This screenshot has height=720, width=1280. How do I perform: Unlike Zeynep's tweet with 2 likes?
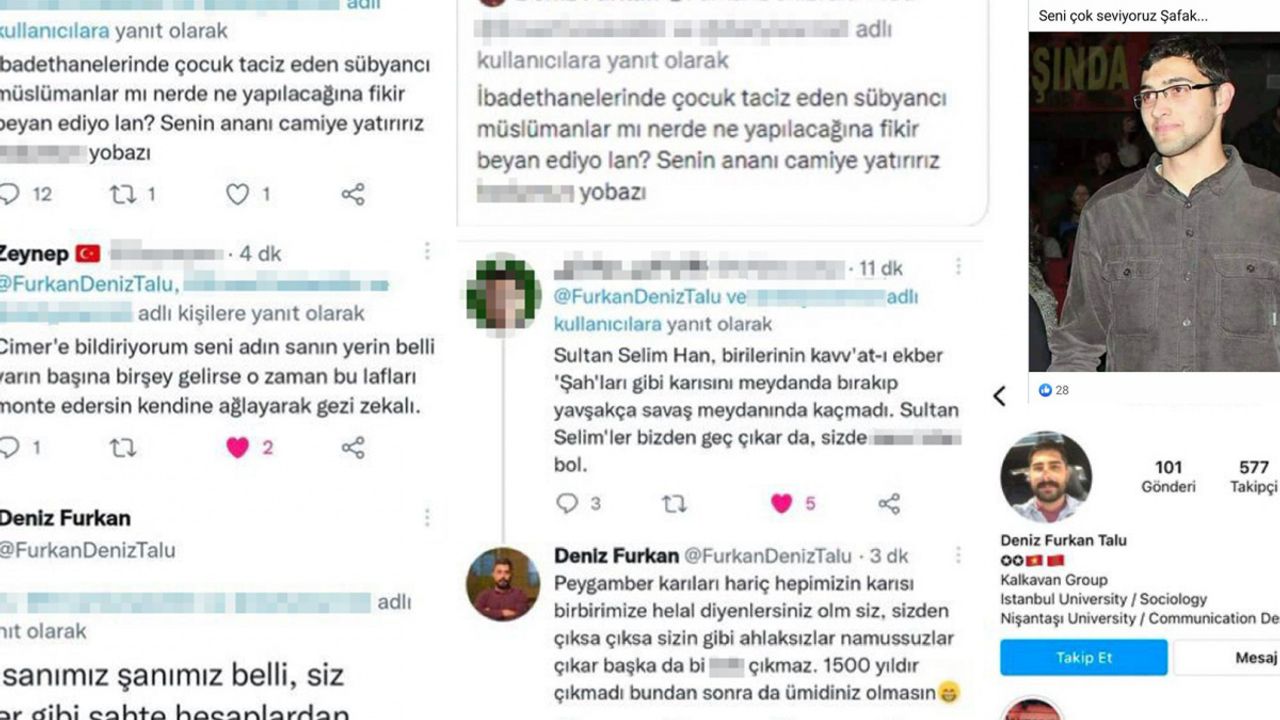coord(237,448)
